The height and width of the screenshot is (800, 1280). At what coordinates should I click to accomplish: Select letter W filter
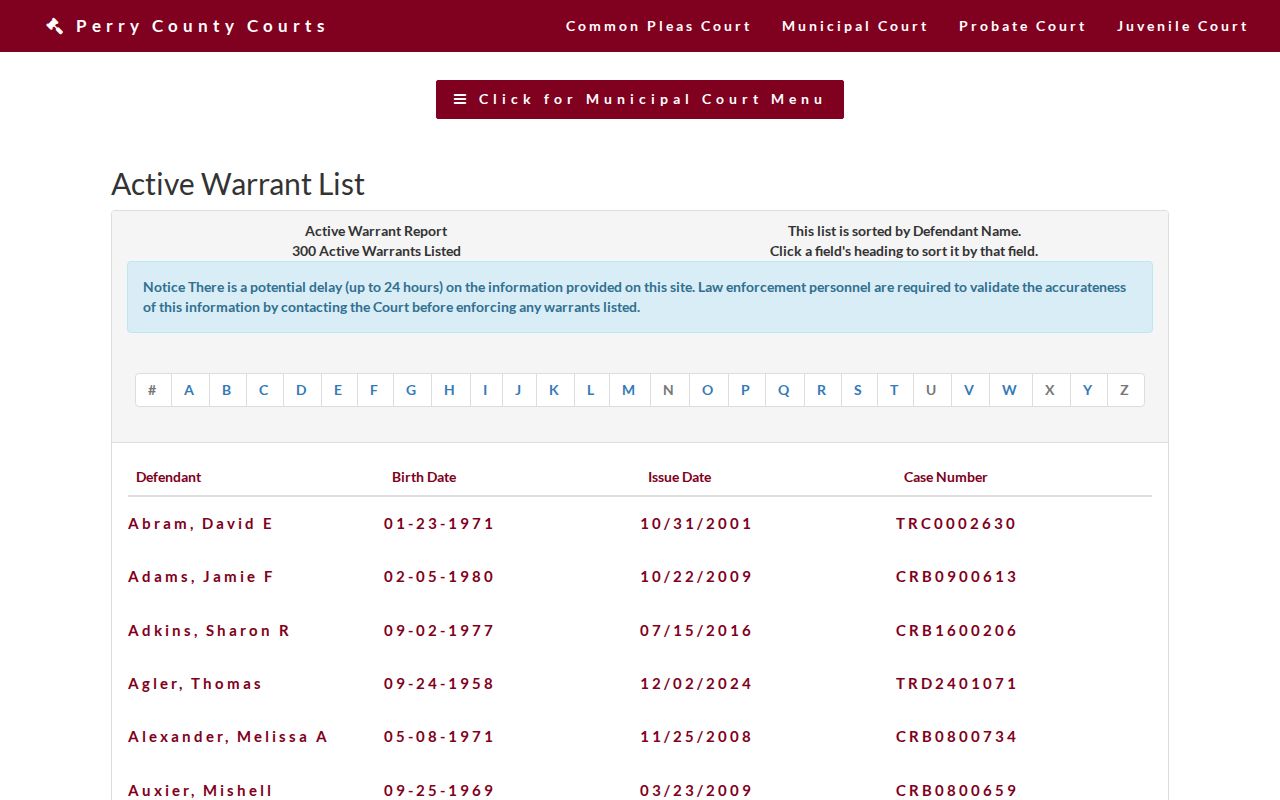coord(1010,390)
